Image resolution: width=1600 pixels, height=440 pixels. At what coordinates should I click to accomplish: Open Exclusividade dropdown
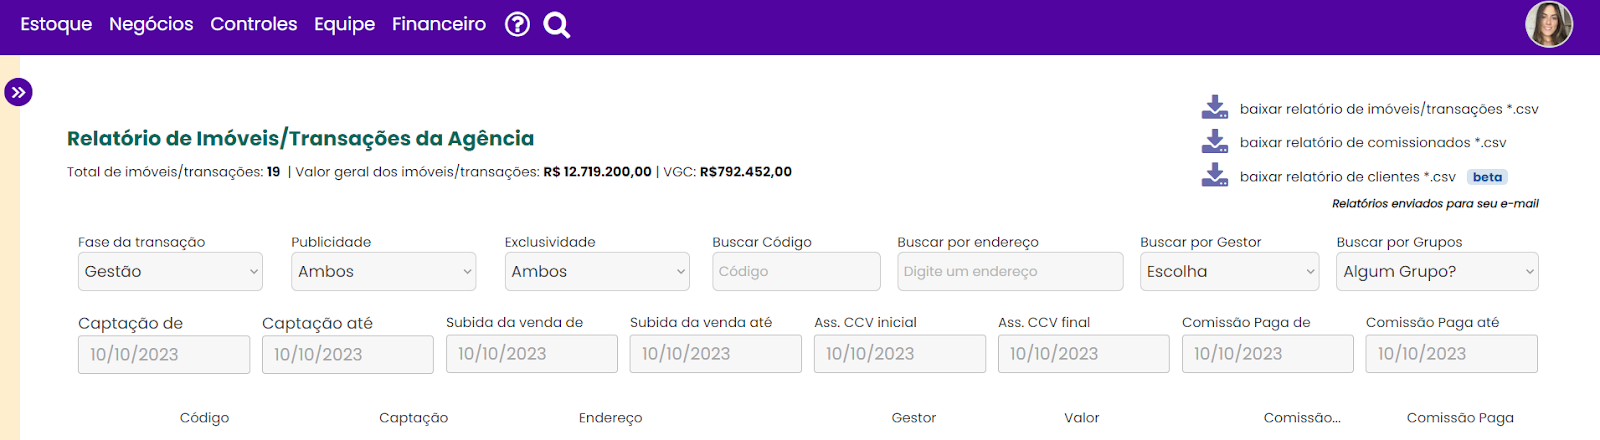597,271
